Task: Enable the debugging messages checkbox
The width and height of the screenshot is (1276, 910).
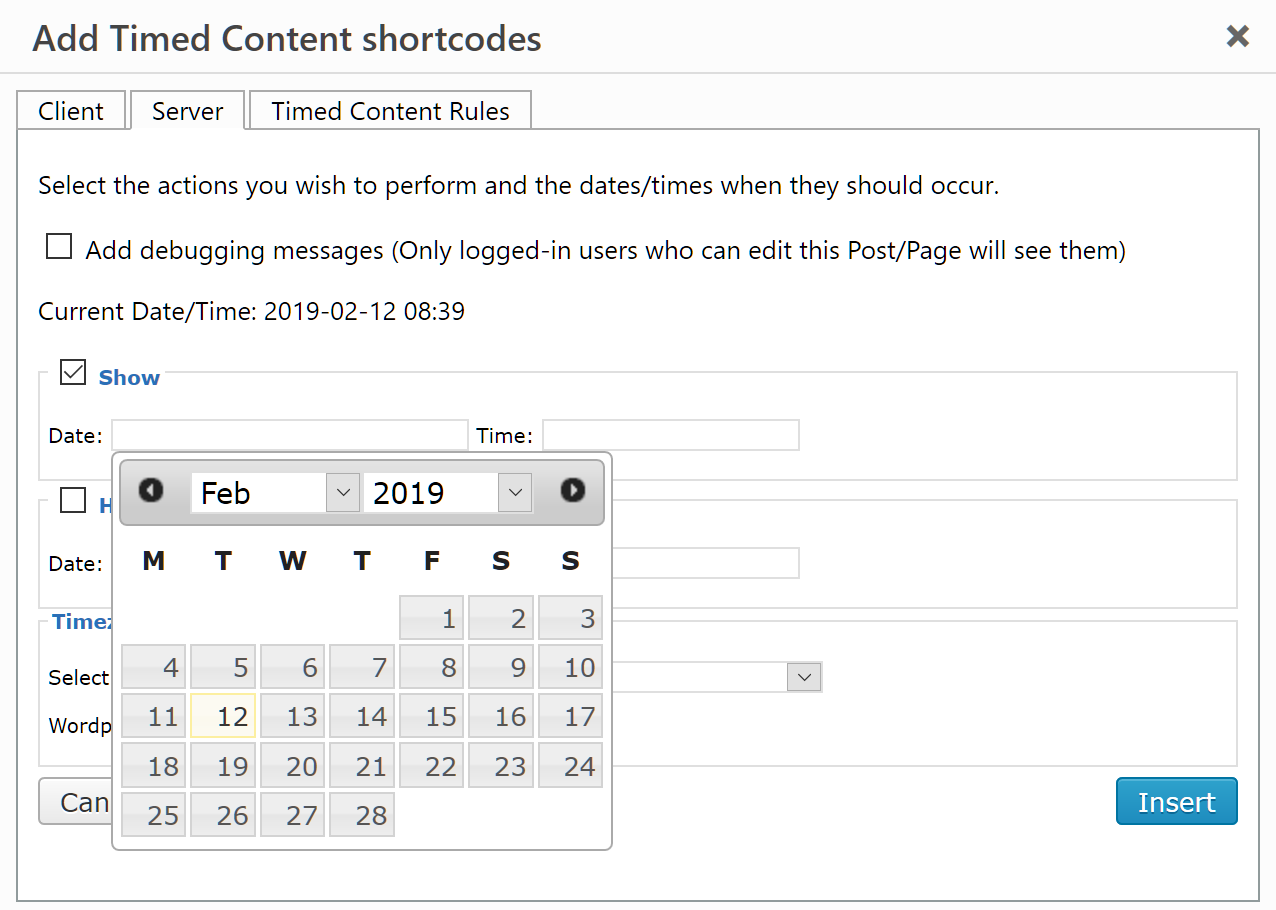Action: (59, 246)
